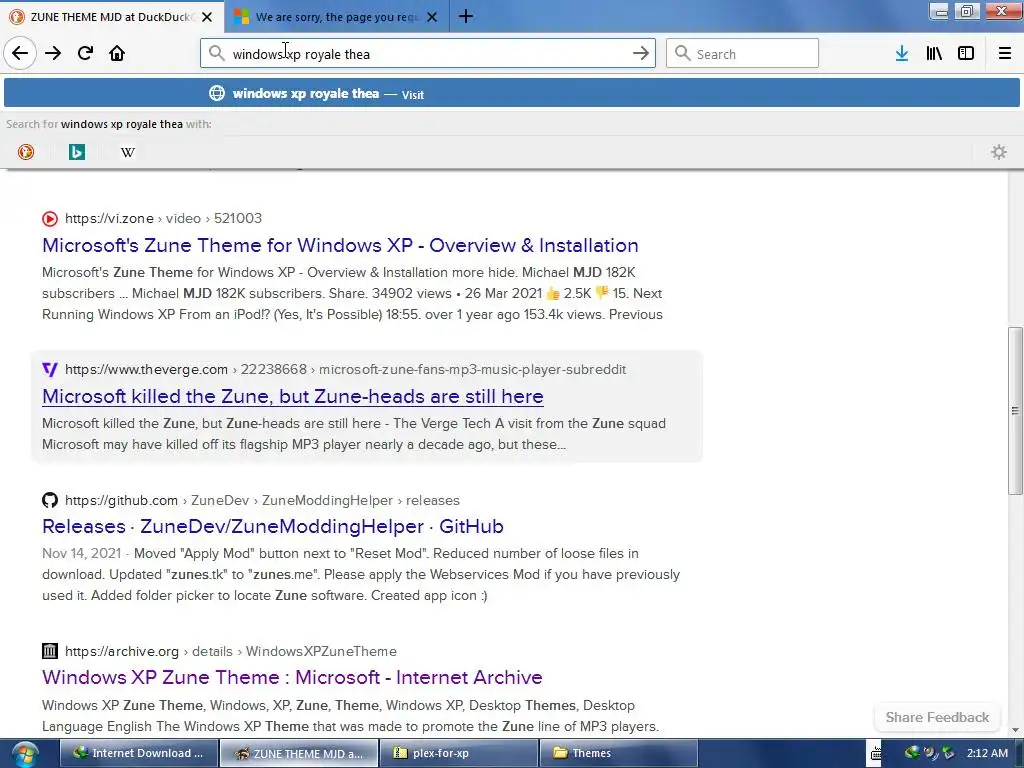Search with DuckDuckGo engine icon

pos(26,152)
